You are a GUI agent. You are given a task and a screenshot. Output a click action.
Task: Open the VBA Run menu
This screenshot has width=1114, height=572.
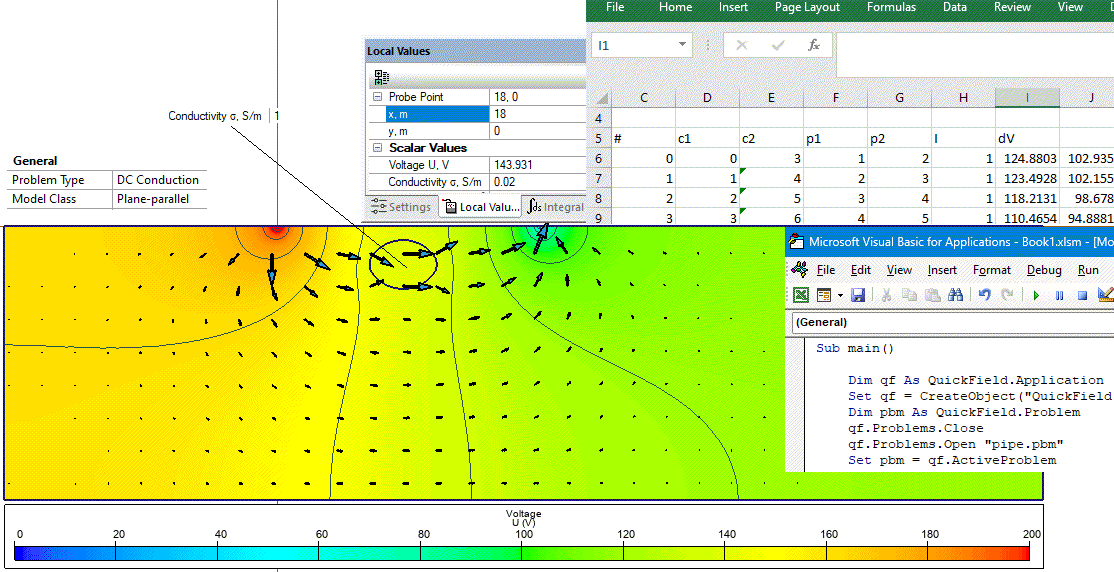pyautogui.click(x=1088, y=270)
